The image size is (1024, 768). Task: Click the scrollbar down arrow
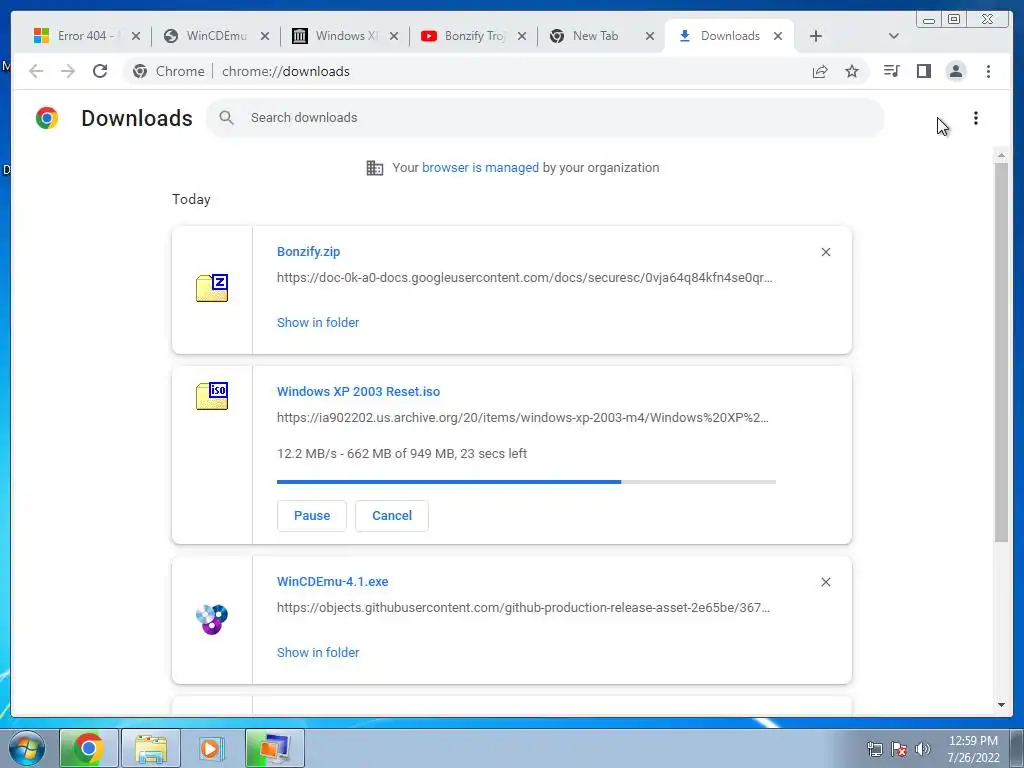[1001, 705]
